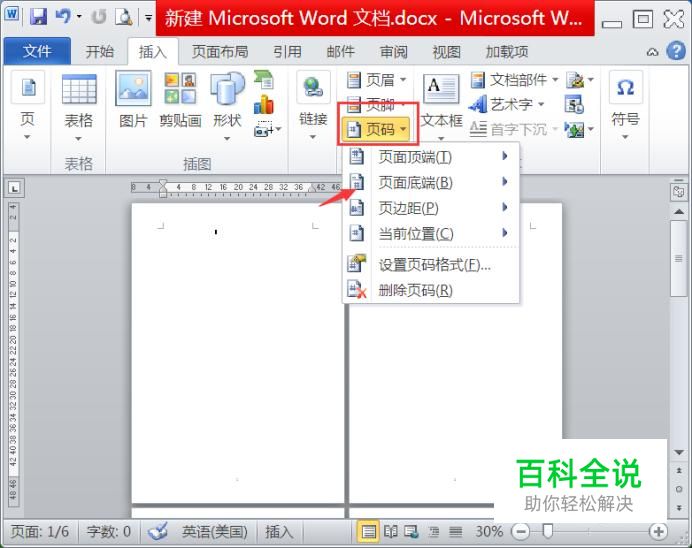Switch to Add-ins (加载项) tab

(x=507, y=52)
